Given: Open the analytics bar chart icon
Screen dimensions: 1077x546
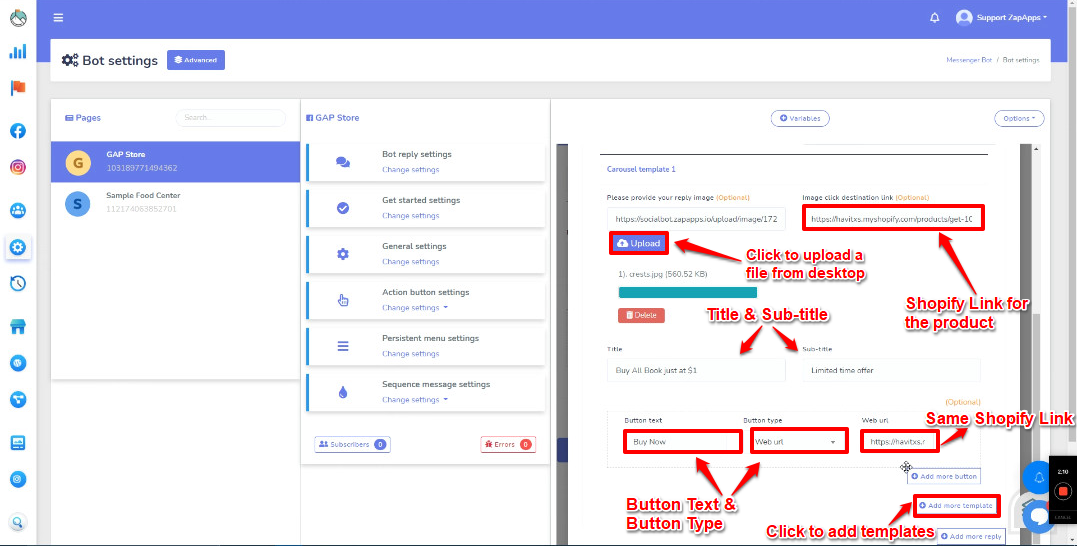Looking at the screenshot, I should pyautogui.click(x=18, y=52).
